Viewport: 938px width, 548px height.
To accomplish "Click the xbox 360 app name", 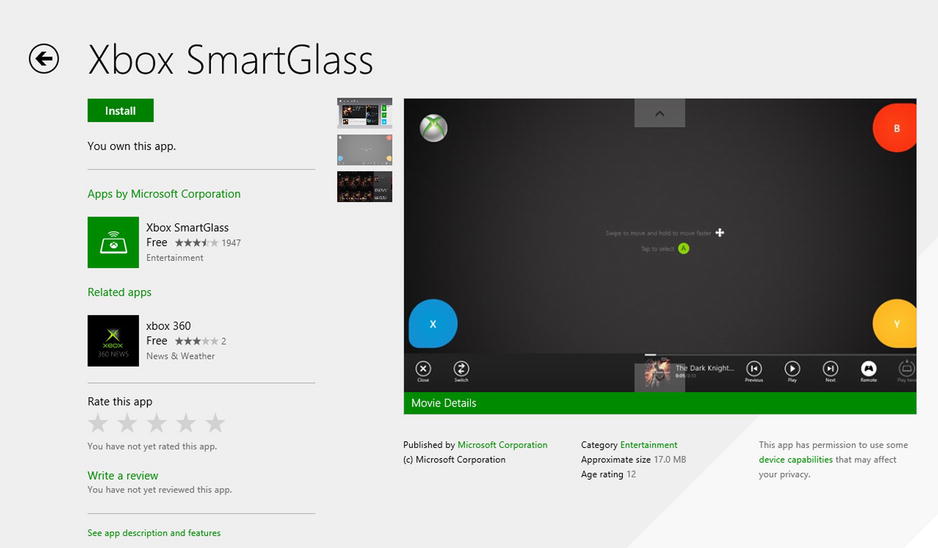I will (x=168, y=325).
